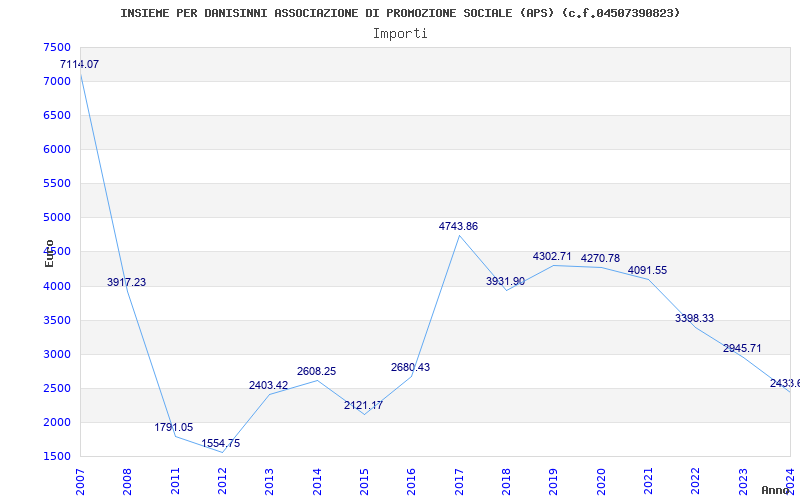Select the 4270.78 data label

pos(600,258)
